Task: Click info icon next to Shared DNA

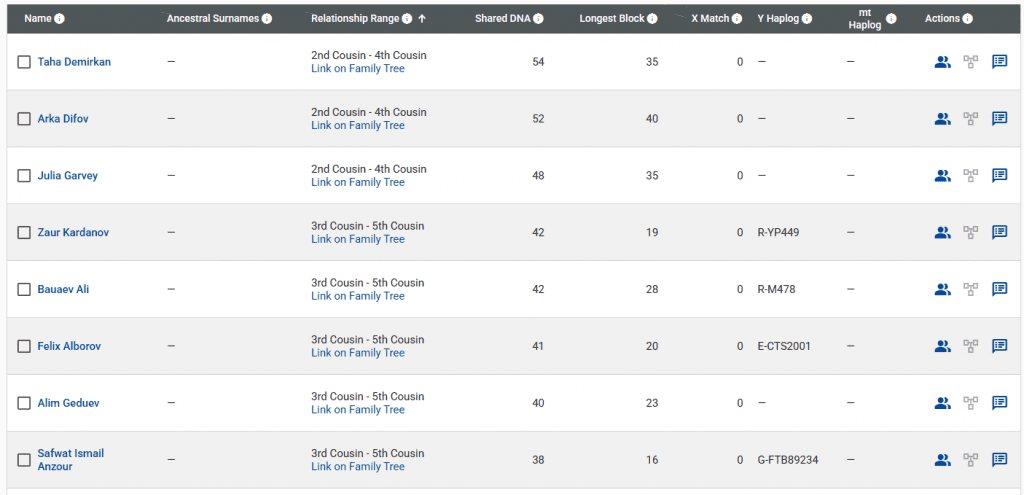Action: [x=539, y=19]
